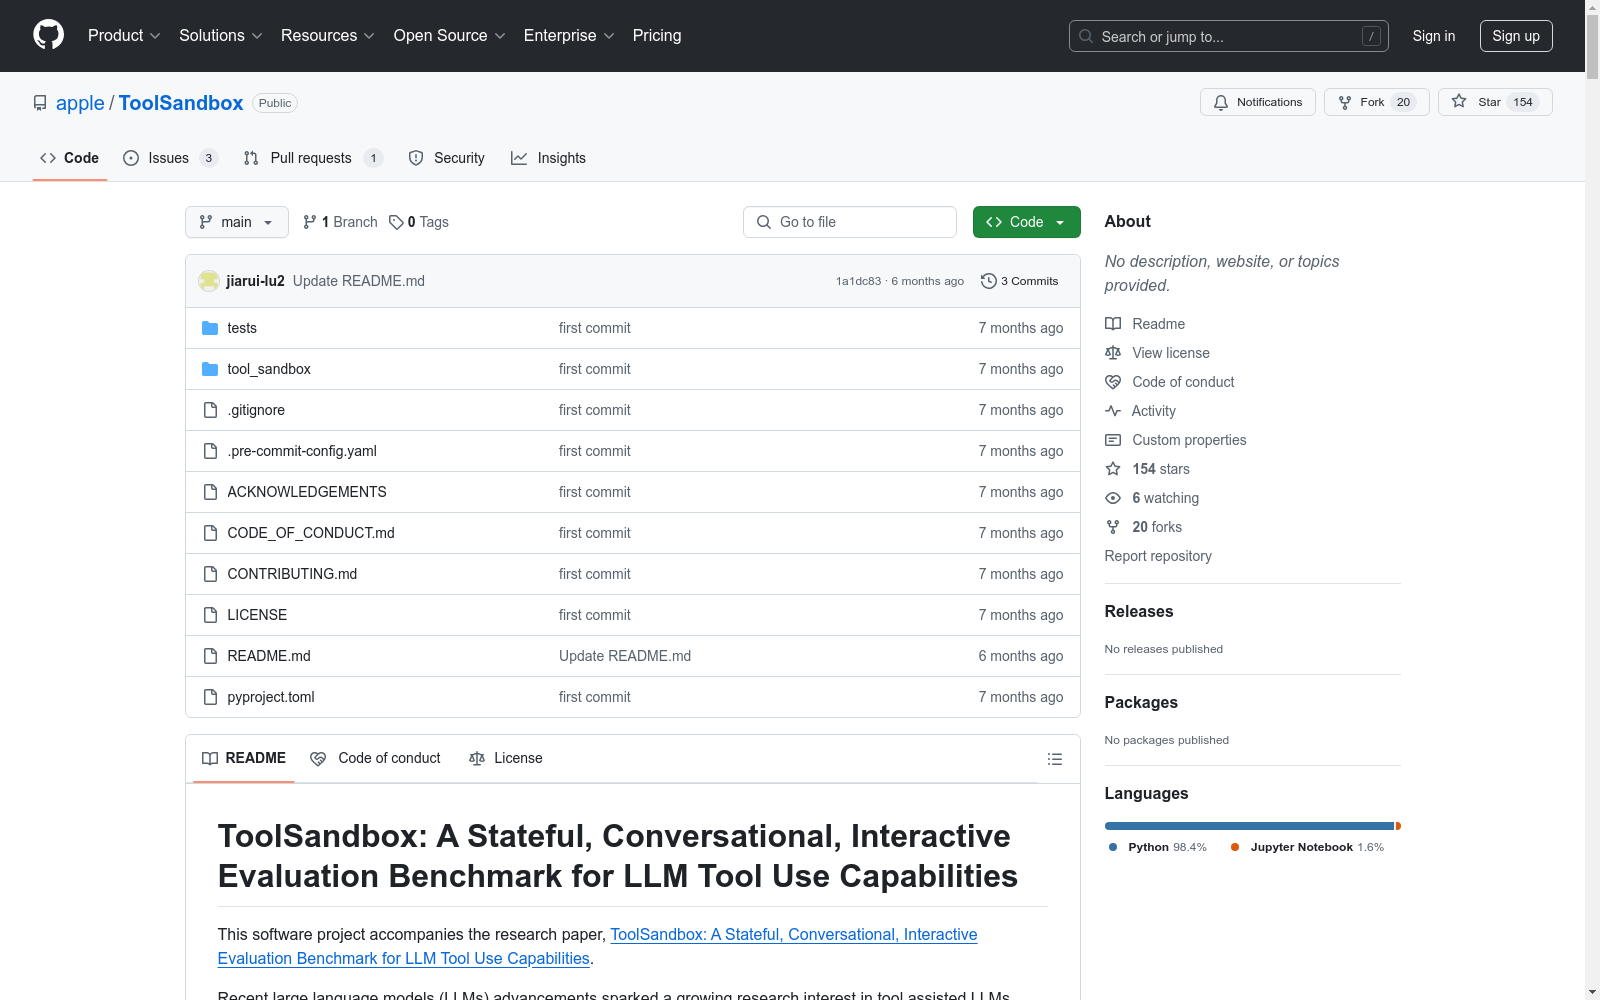
Task: Click the page vertical scrollbar
Action: [1592, 500]
